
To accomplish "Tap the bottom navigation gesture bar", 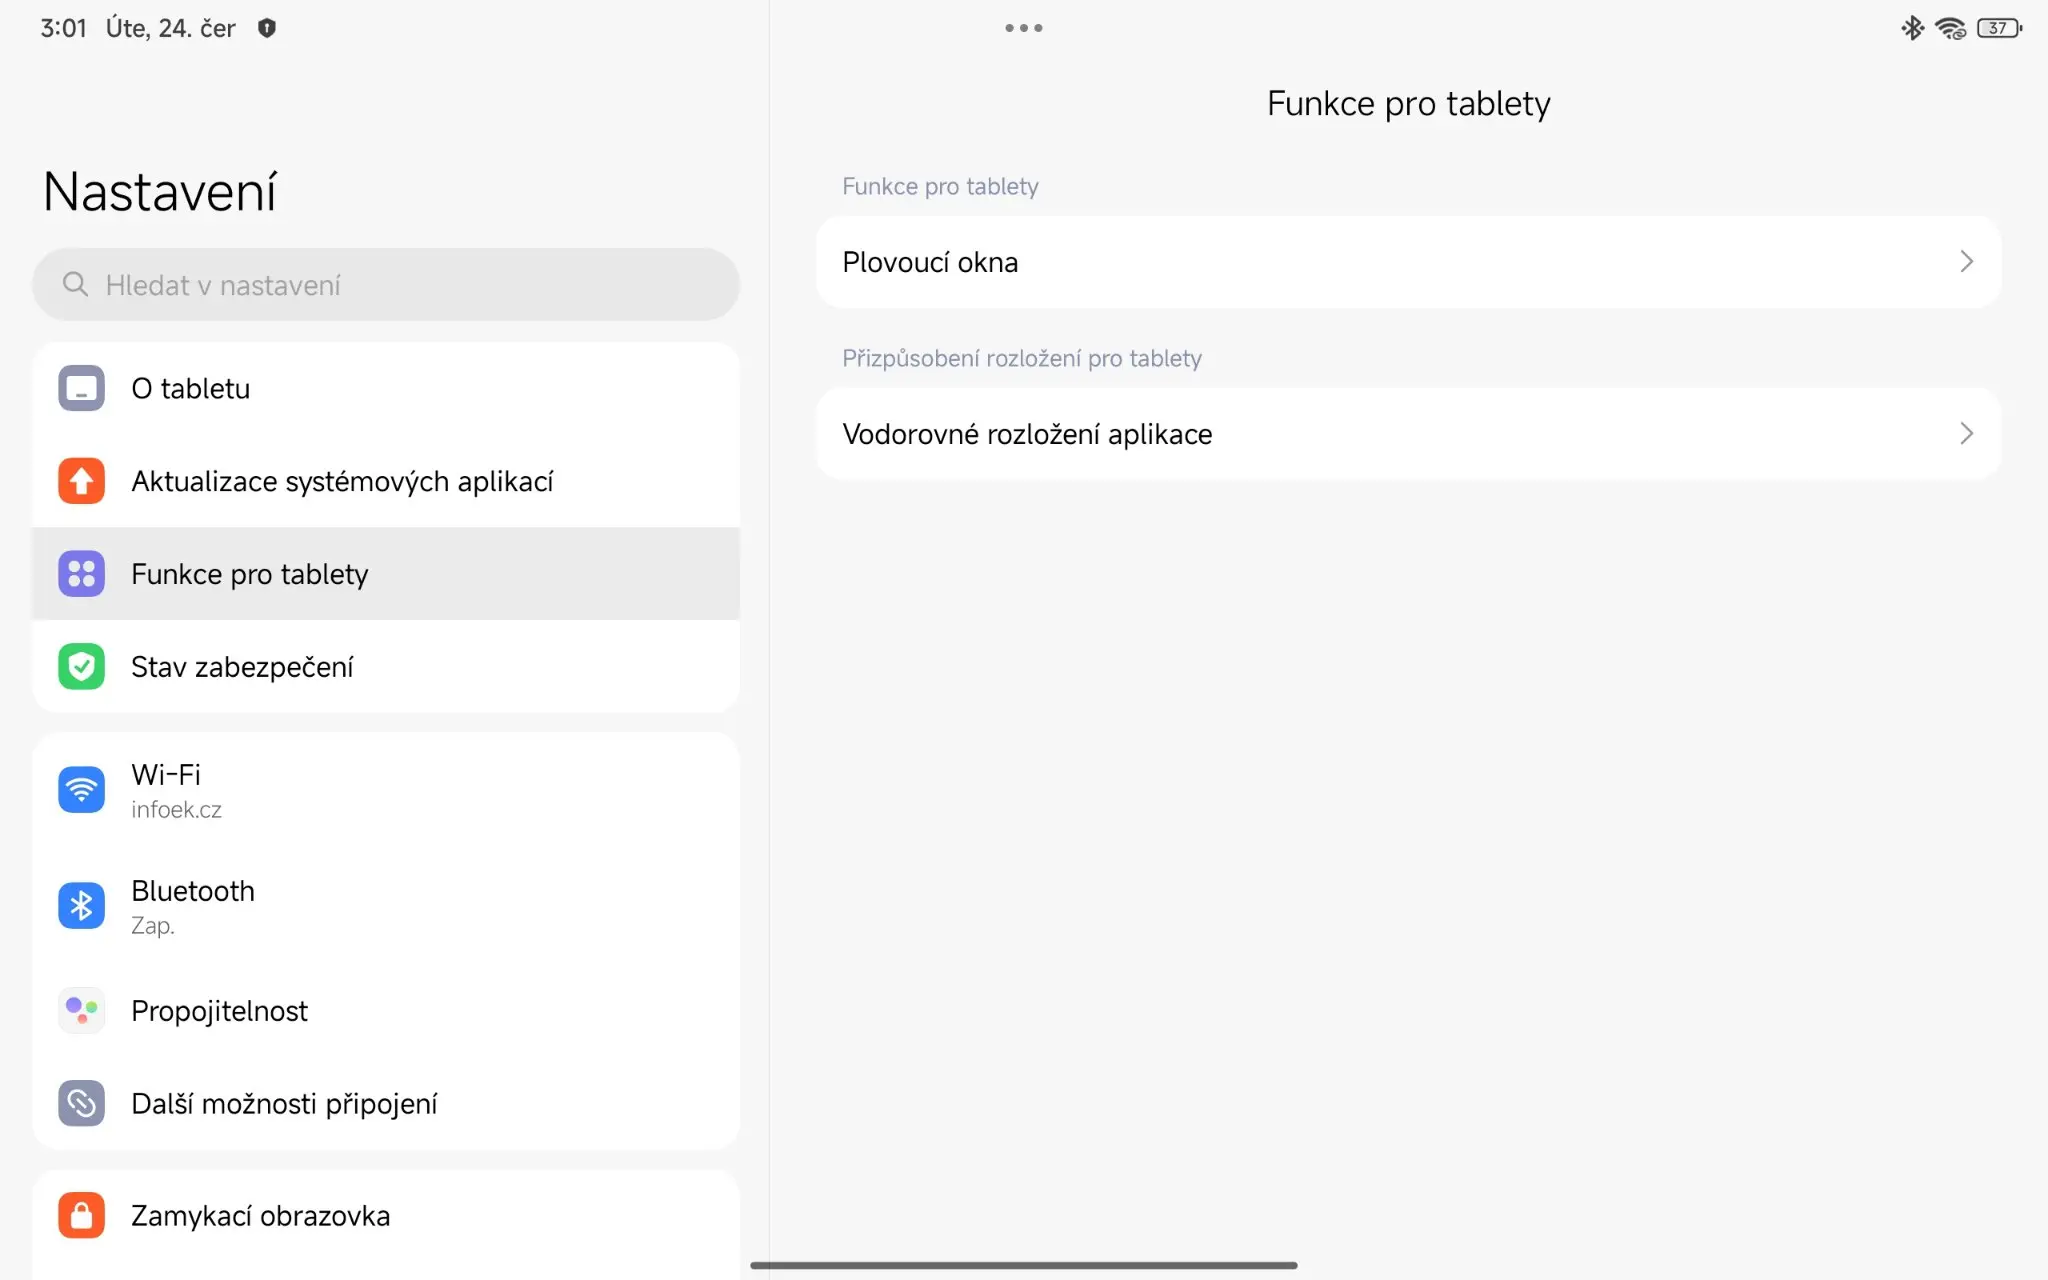I will click(x=1024, y=1265).
